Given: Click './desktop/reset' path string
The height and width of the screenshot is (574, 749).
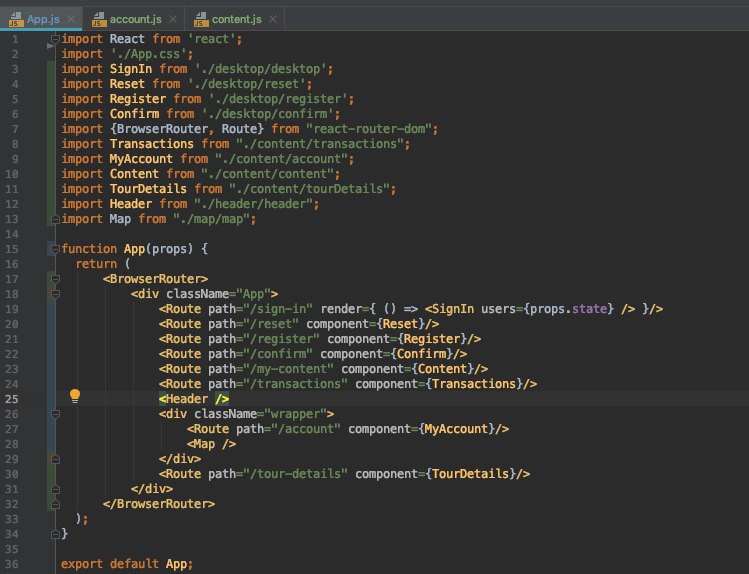Looking at the screenshot, I should (246, 84).
